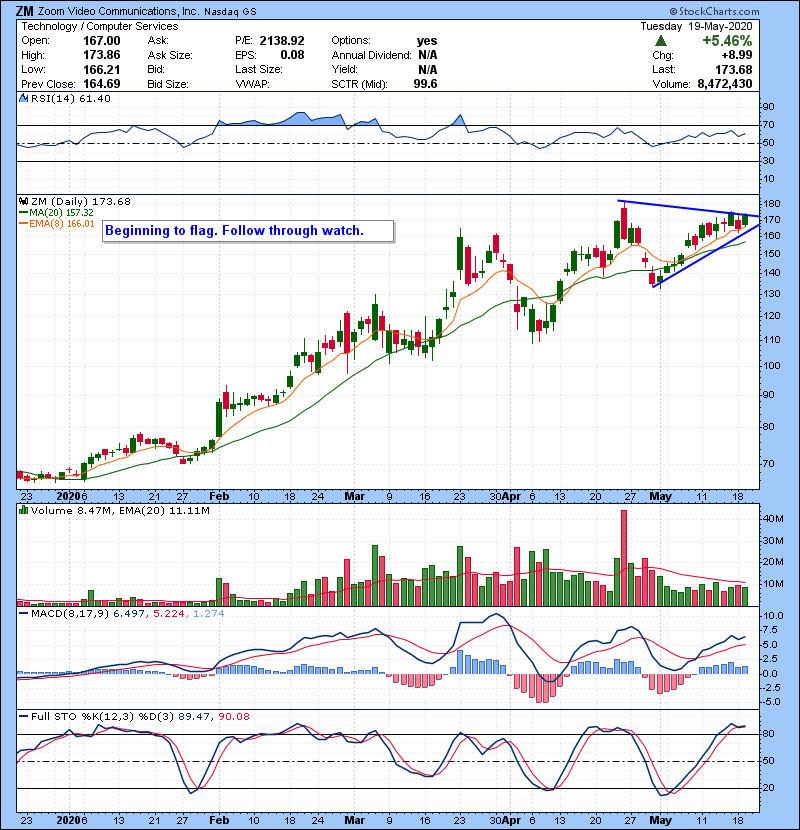Click the Annual Dividend label

click(x=371, y=55)
